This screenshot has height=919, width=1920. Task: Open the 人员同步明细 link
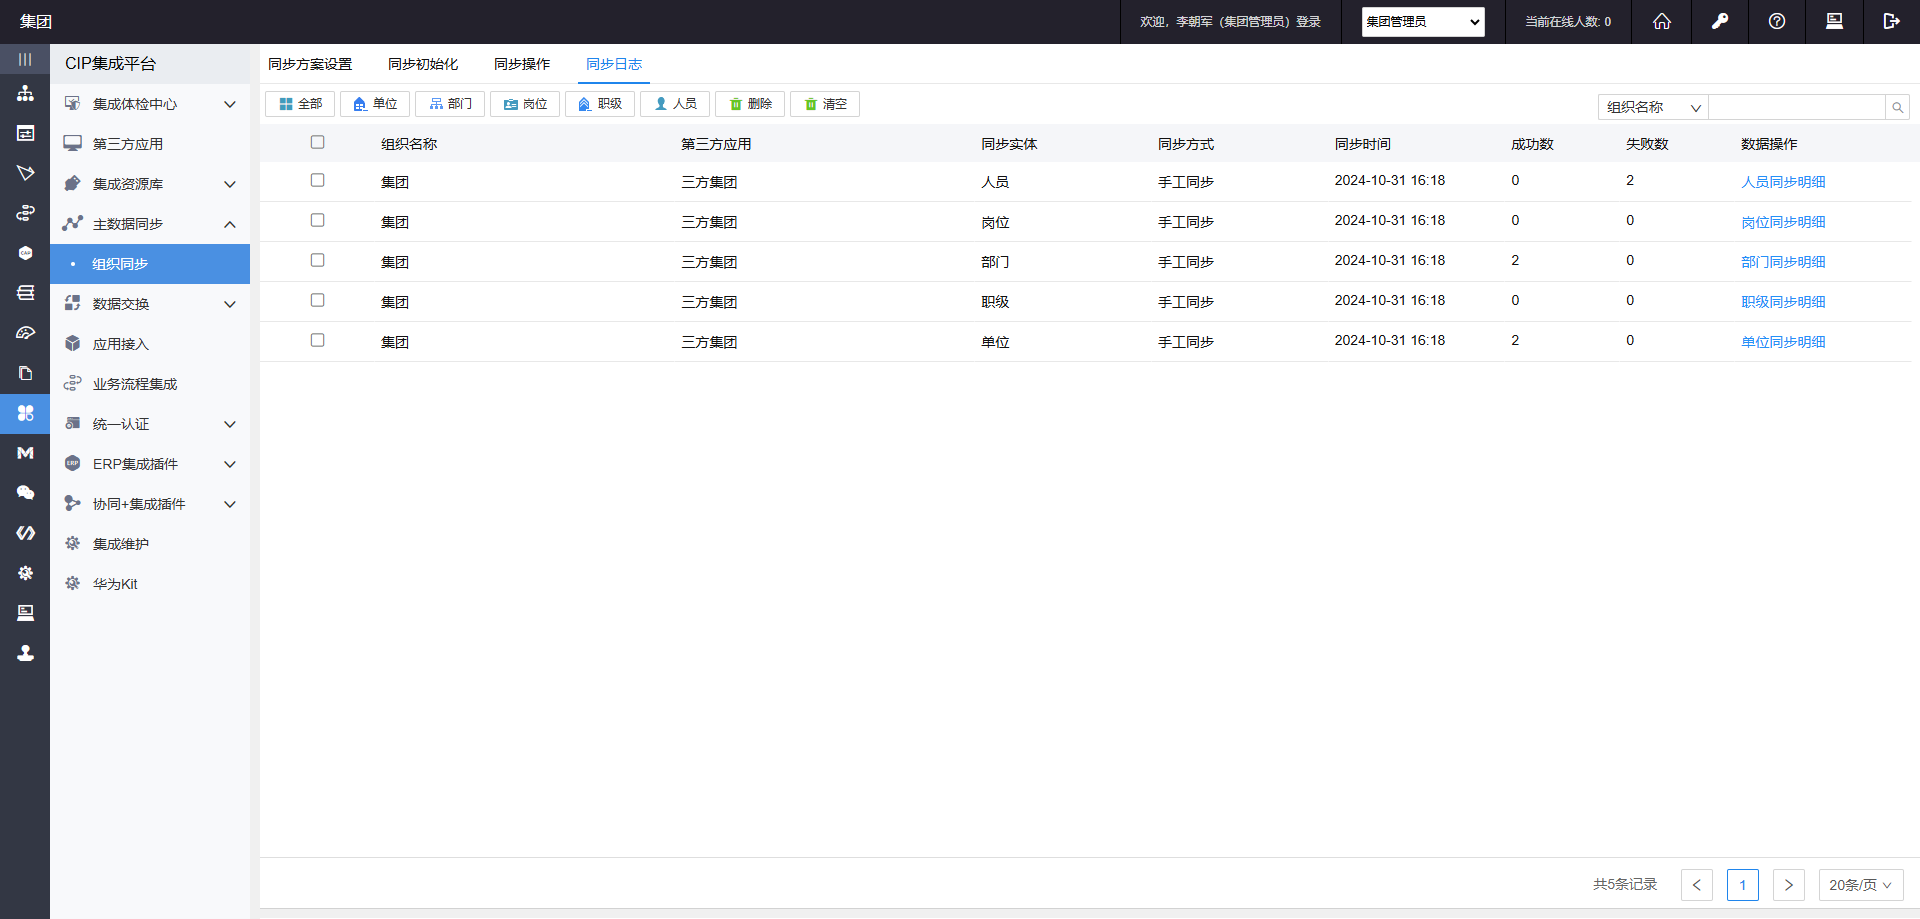coord(1782,182)
